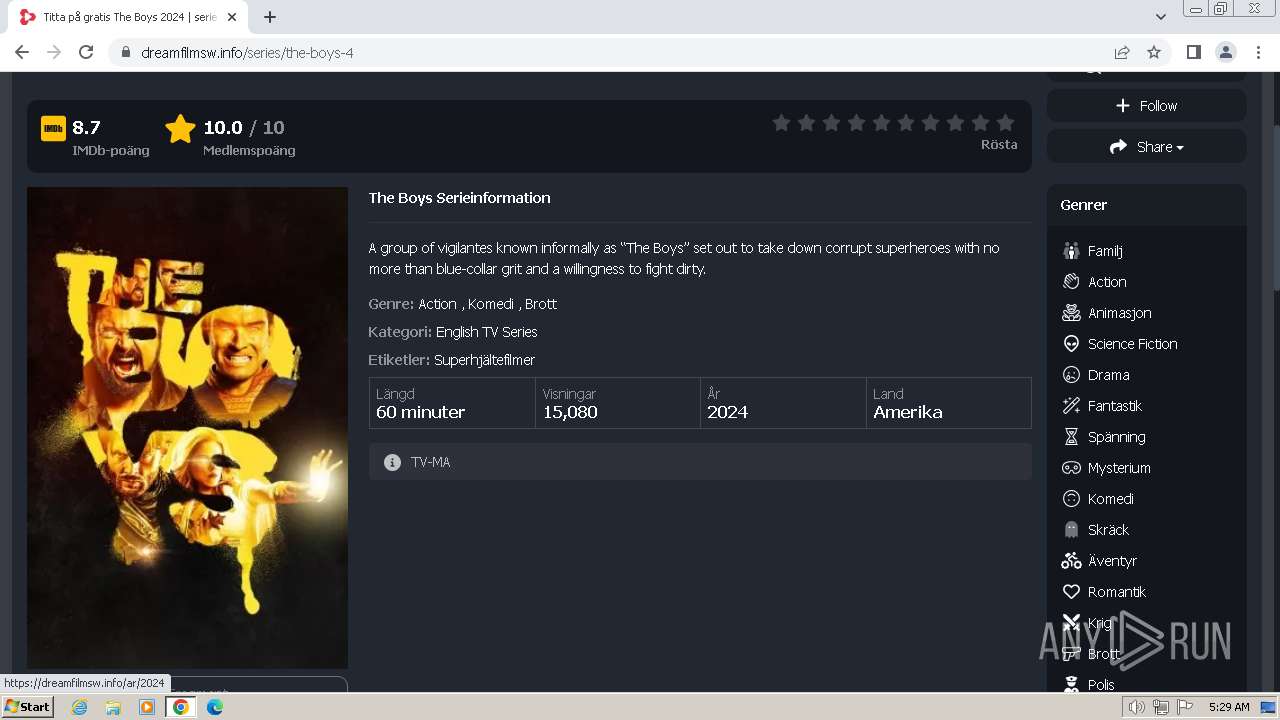This screenshot has height=720, width=1280.
Task: Click the Fantastik magic wand icon
Action: click(1071, 406)
